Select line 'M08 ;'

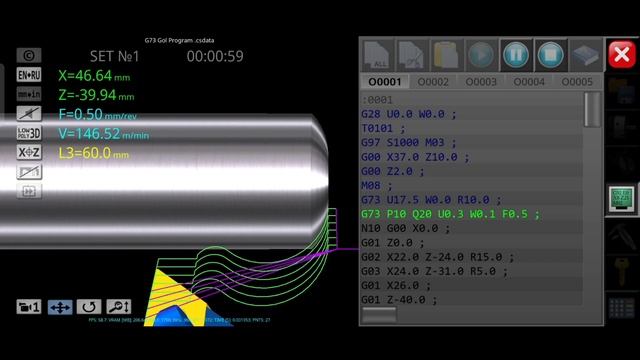pos(377,186)
